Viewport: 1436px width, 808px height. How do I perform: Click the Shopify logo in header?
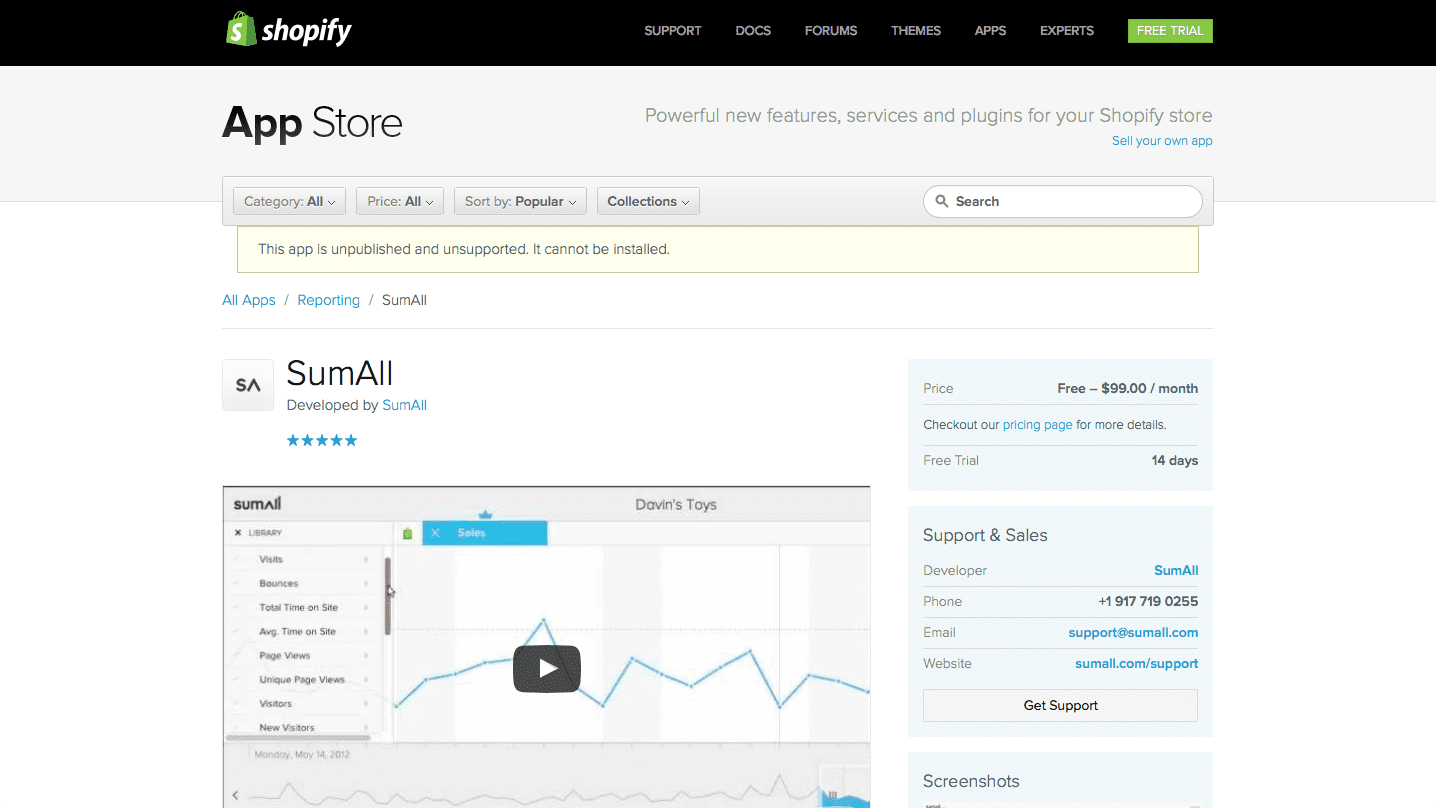(x=288, y=30)
